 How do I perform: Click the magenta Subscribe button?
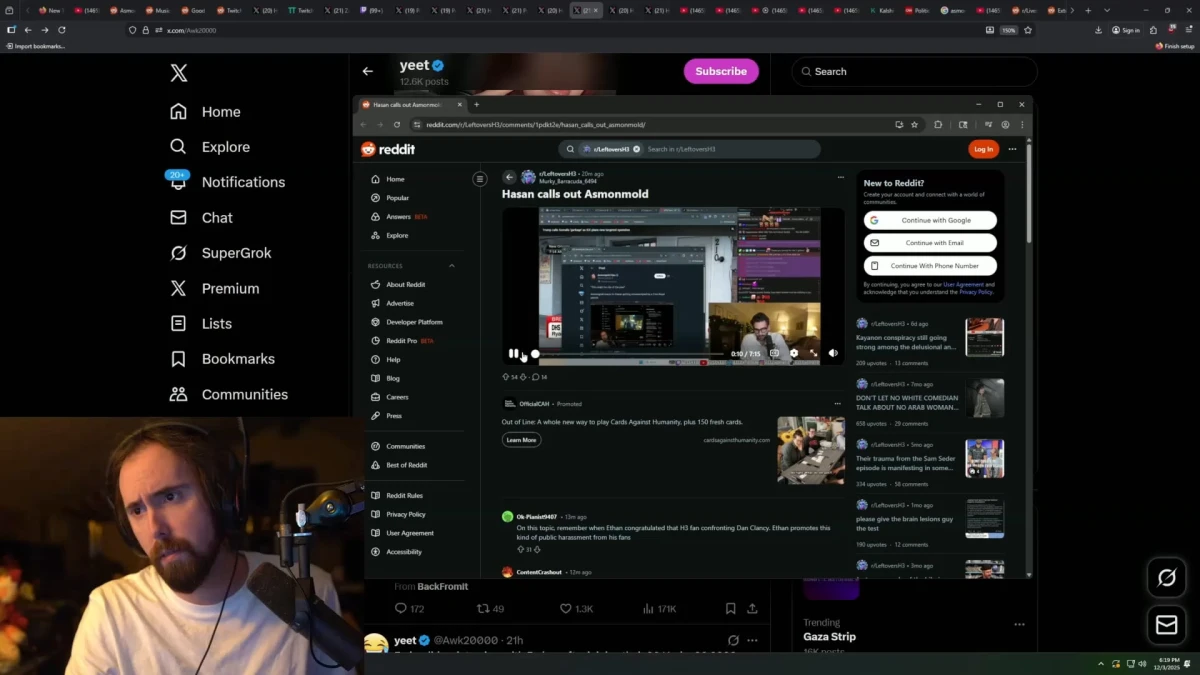(721, 71)
